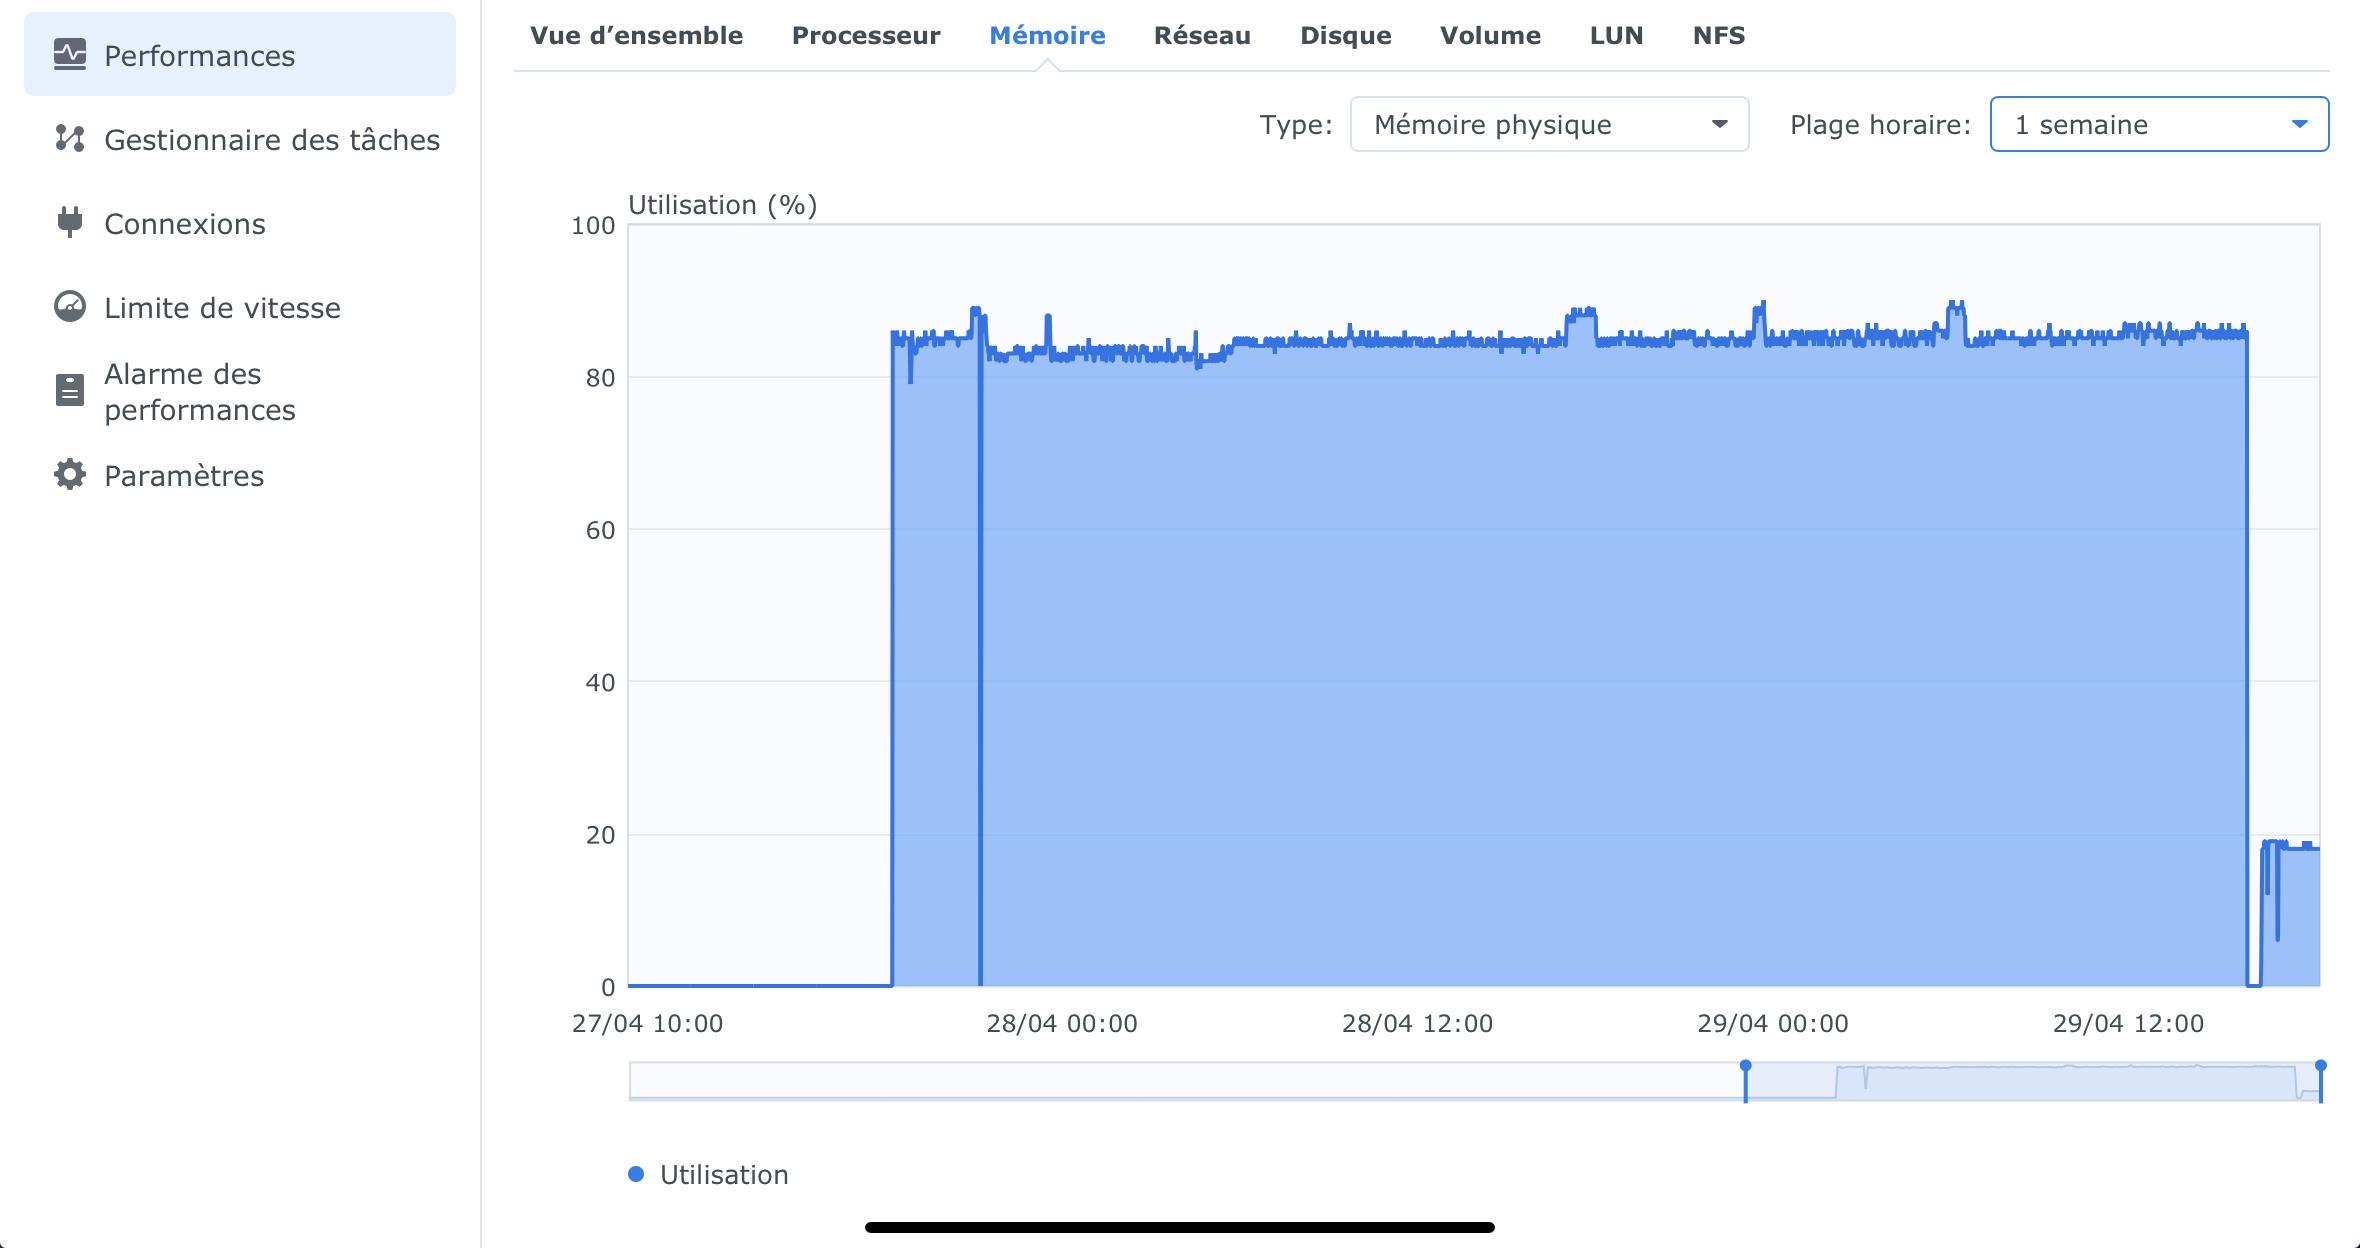Switch to the Réseau tab
Viewport: 2360px width, 1248px height.
[1202, 36]
